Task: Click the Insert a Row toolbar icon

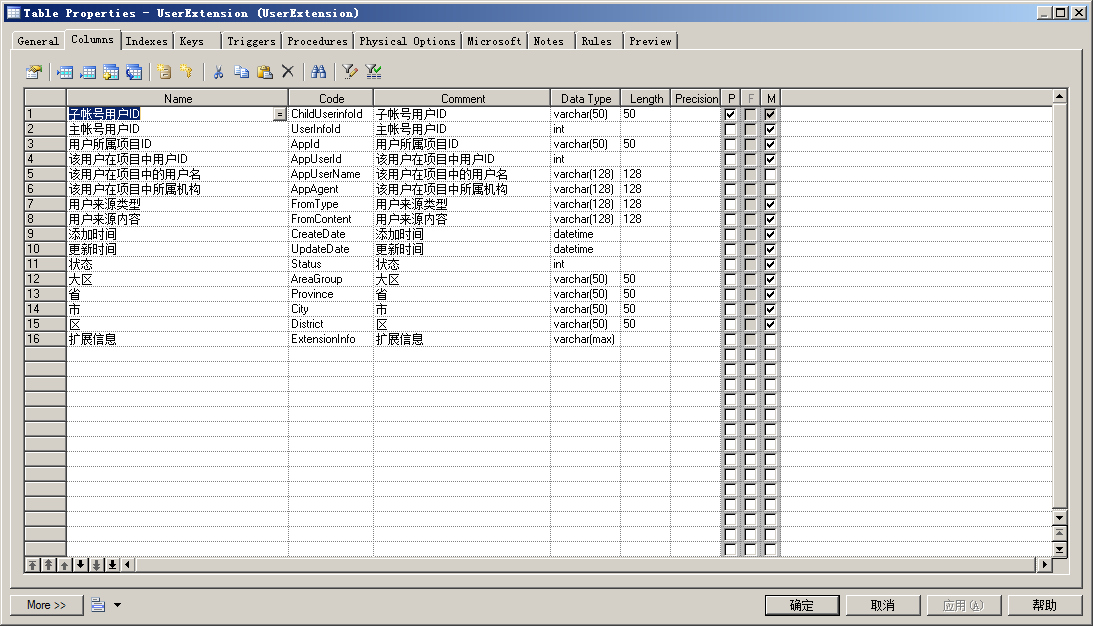Action: pos(65,72)
